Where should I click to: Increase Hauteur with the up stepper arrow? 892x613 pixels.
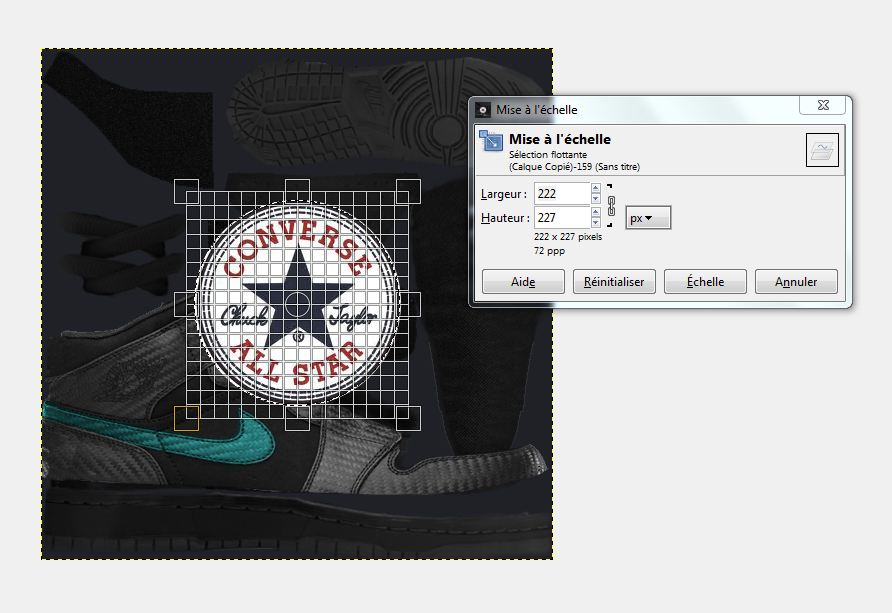(x=596, y=212)
